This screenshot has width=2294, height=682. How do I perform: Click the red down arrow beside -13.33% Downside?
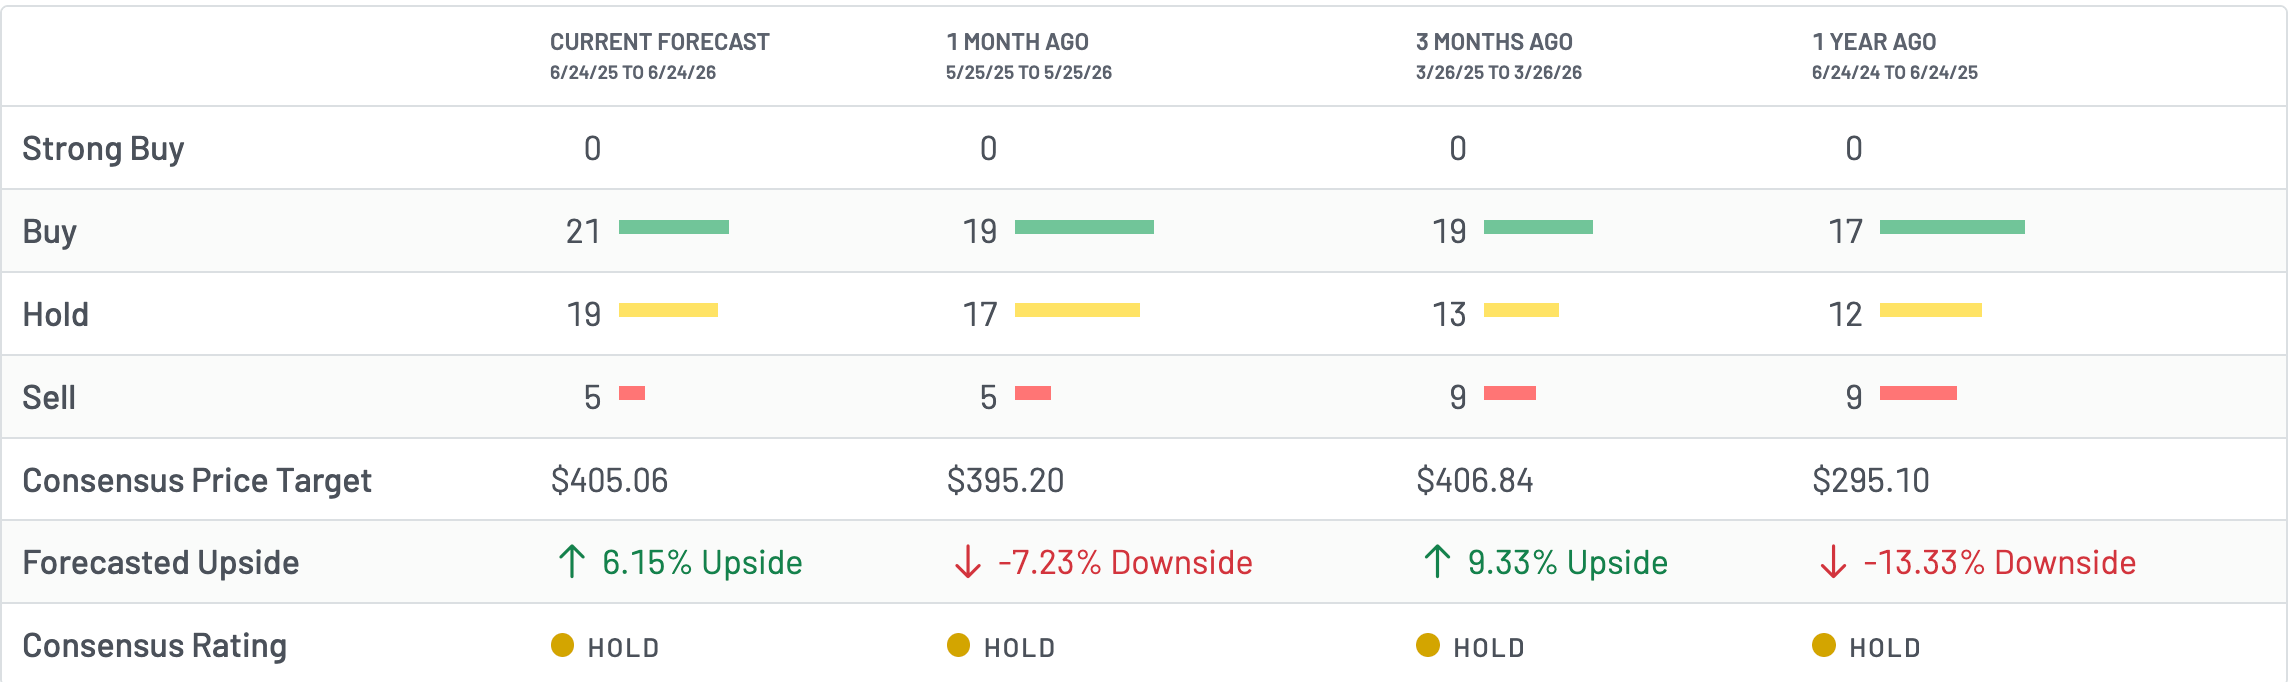pyautogui.click(x=1833, y=562)
